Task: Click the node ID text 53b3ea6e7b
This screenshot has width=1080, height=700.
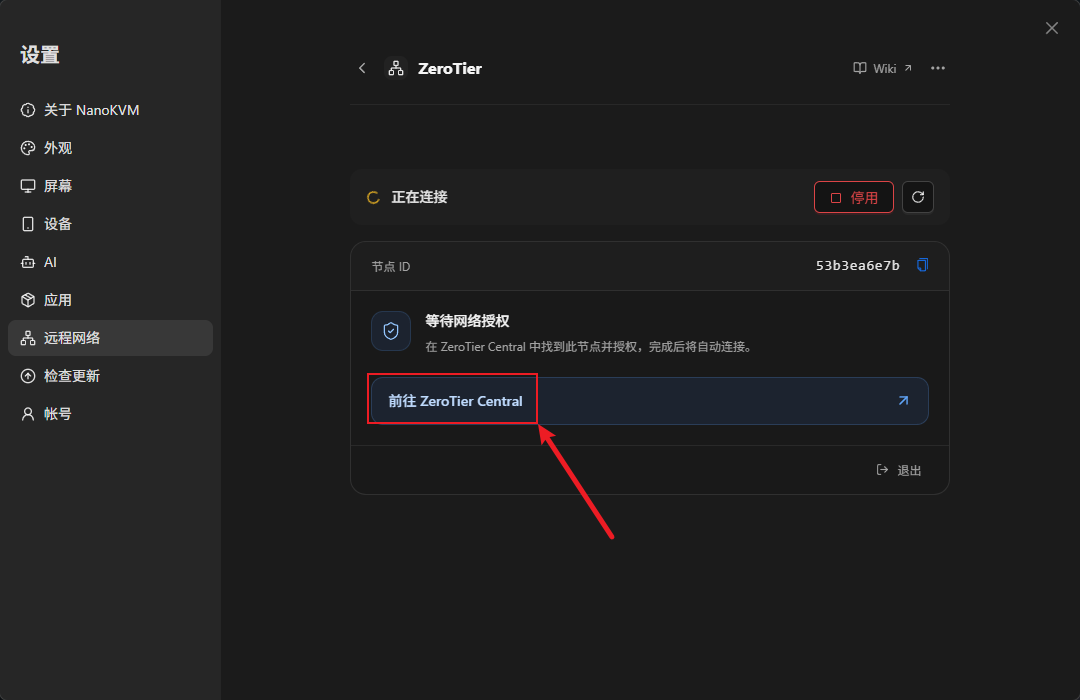Action: pyautogui.click(x=858, y=265)
